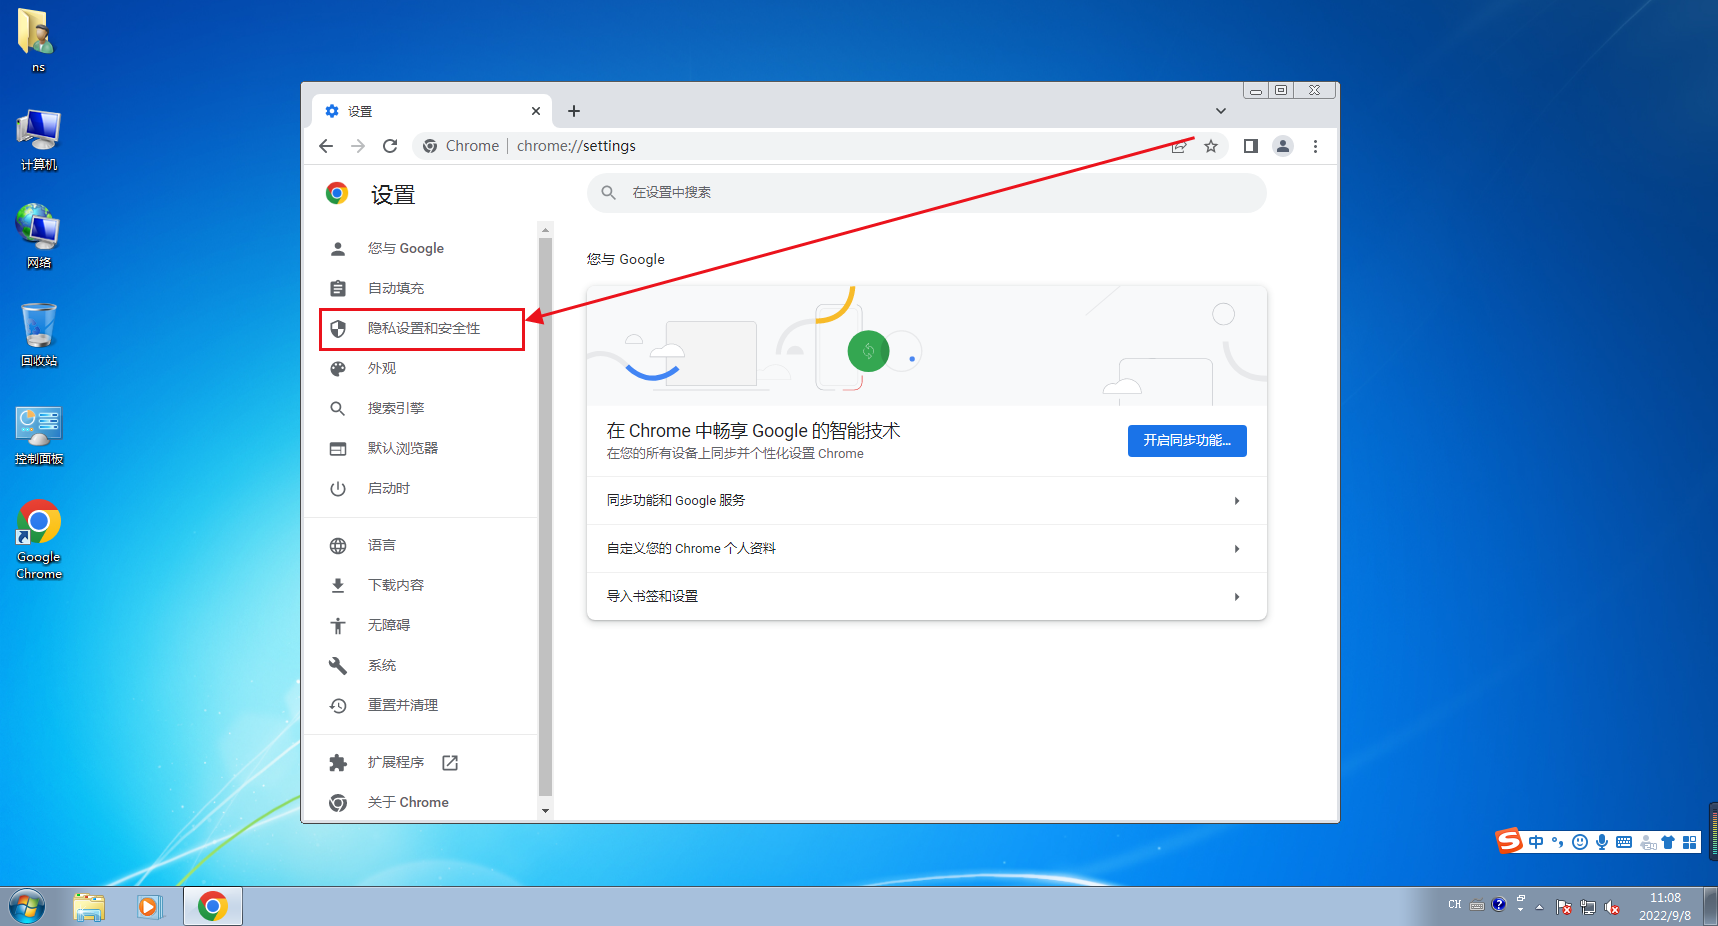
Task: Open the 系统 settings section
Action: tap(421, 665)
